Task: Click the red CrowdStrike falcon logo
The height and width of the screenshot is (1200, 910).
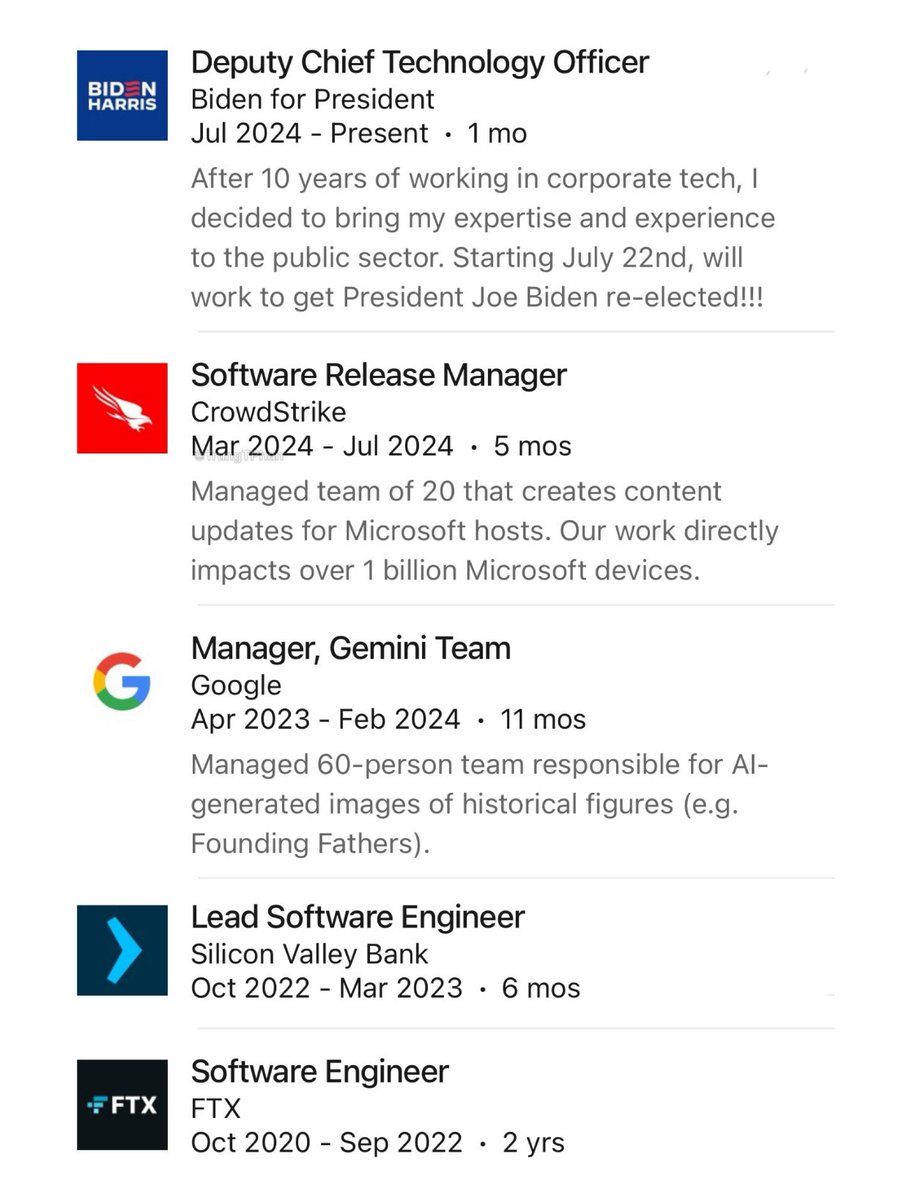Action: pos(122,408)
